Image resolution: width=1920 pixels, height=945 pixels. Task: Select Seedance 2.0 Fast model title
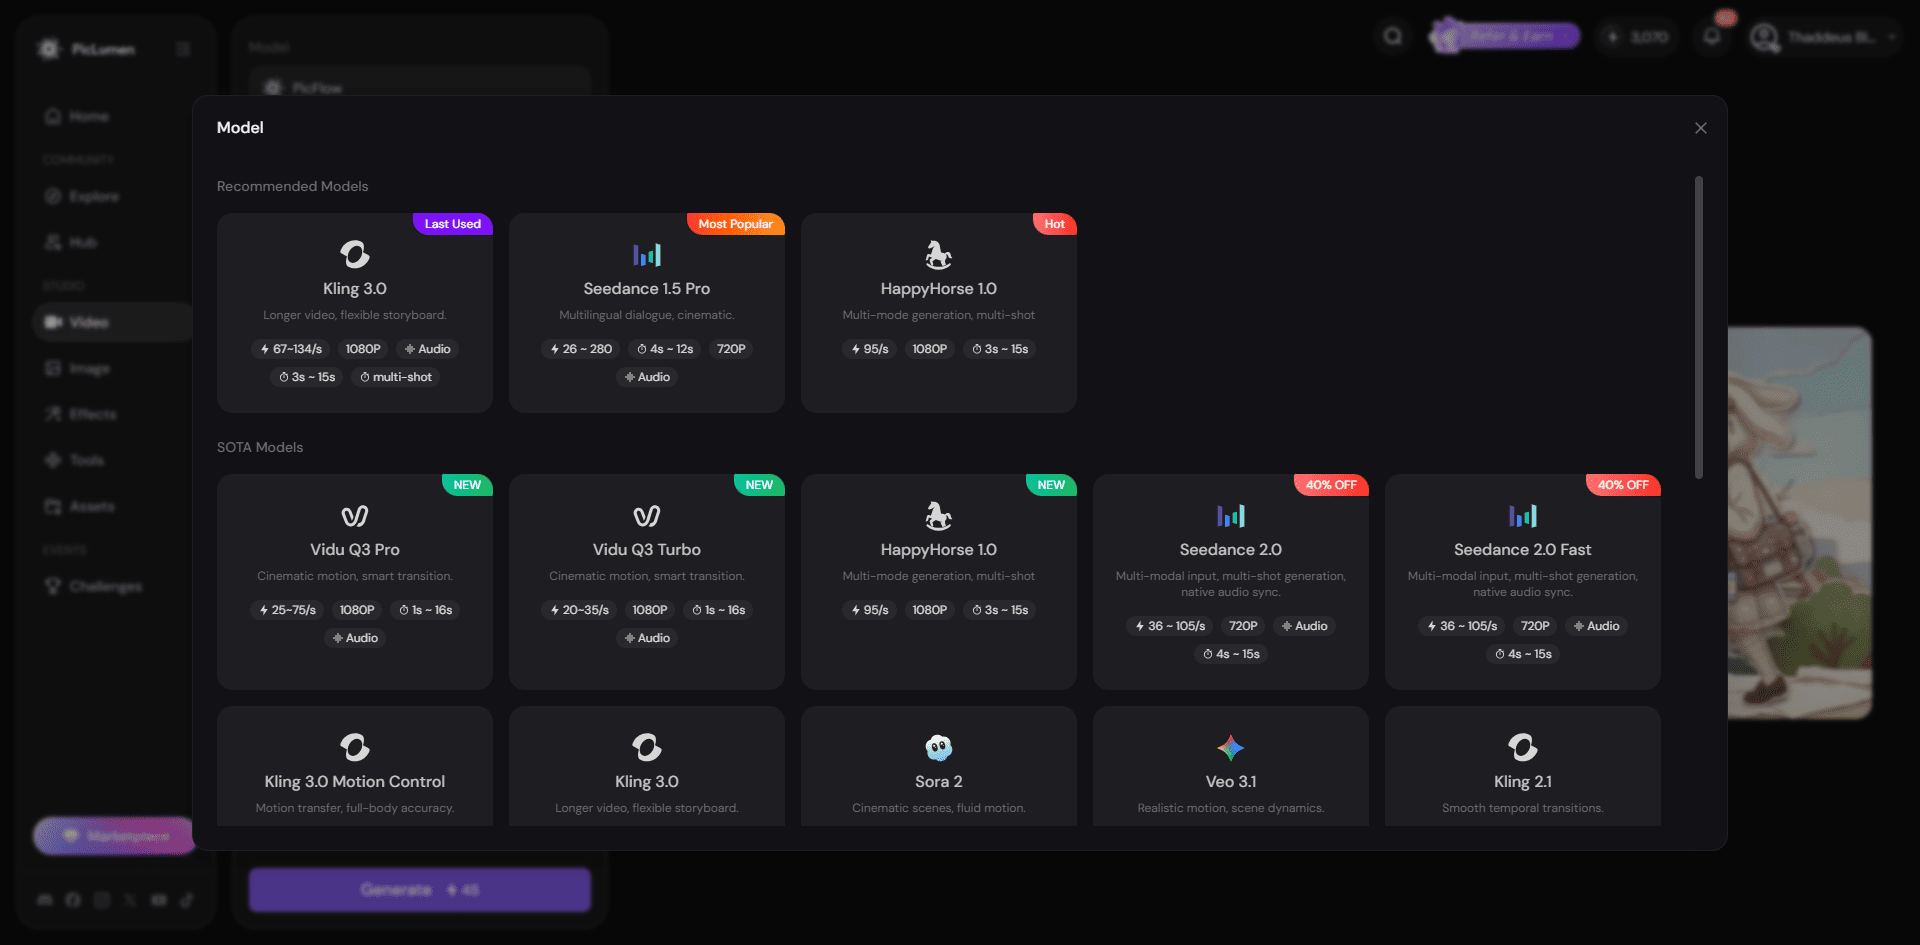tap(1523, 550)
